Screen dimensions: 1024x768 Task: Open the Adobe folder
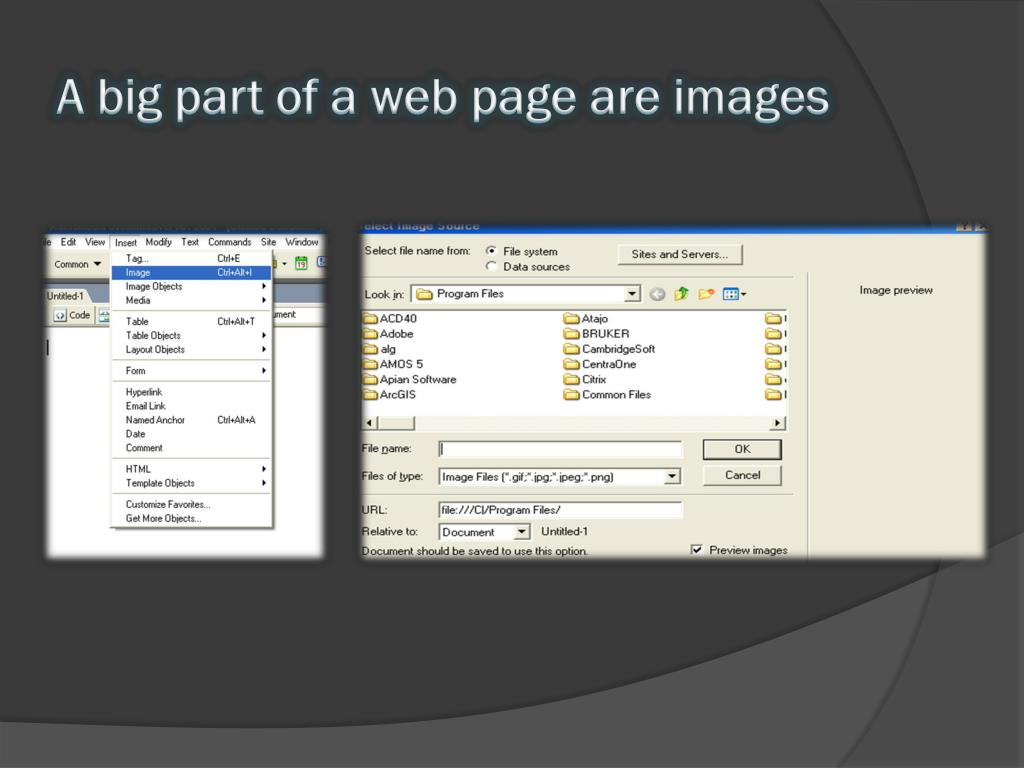389,334
